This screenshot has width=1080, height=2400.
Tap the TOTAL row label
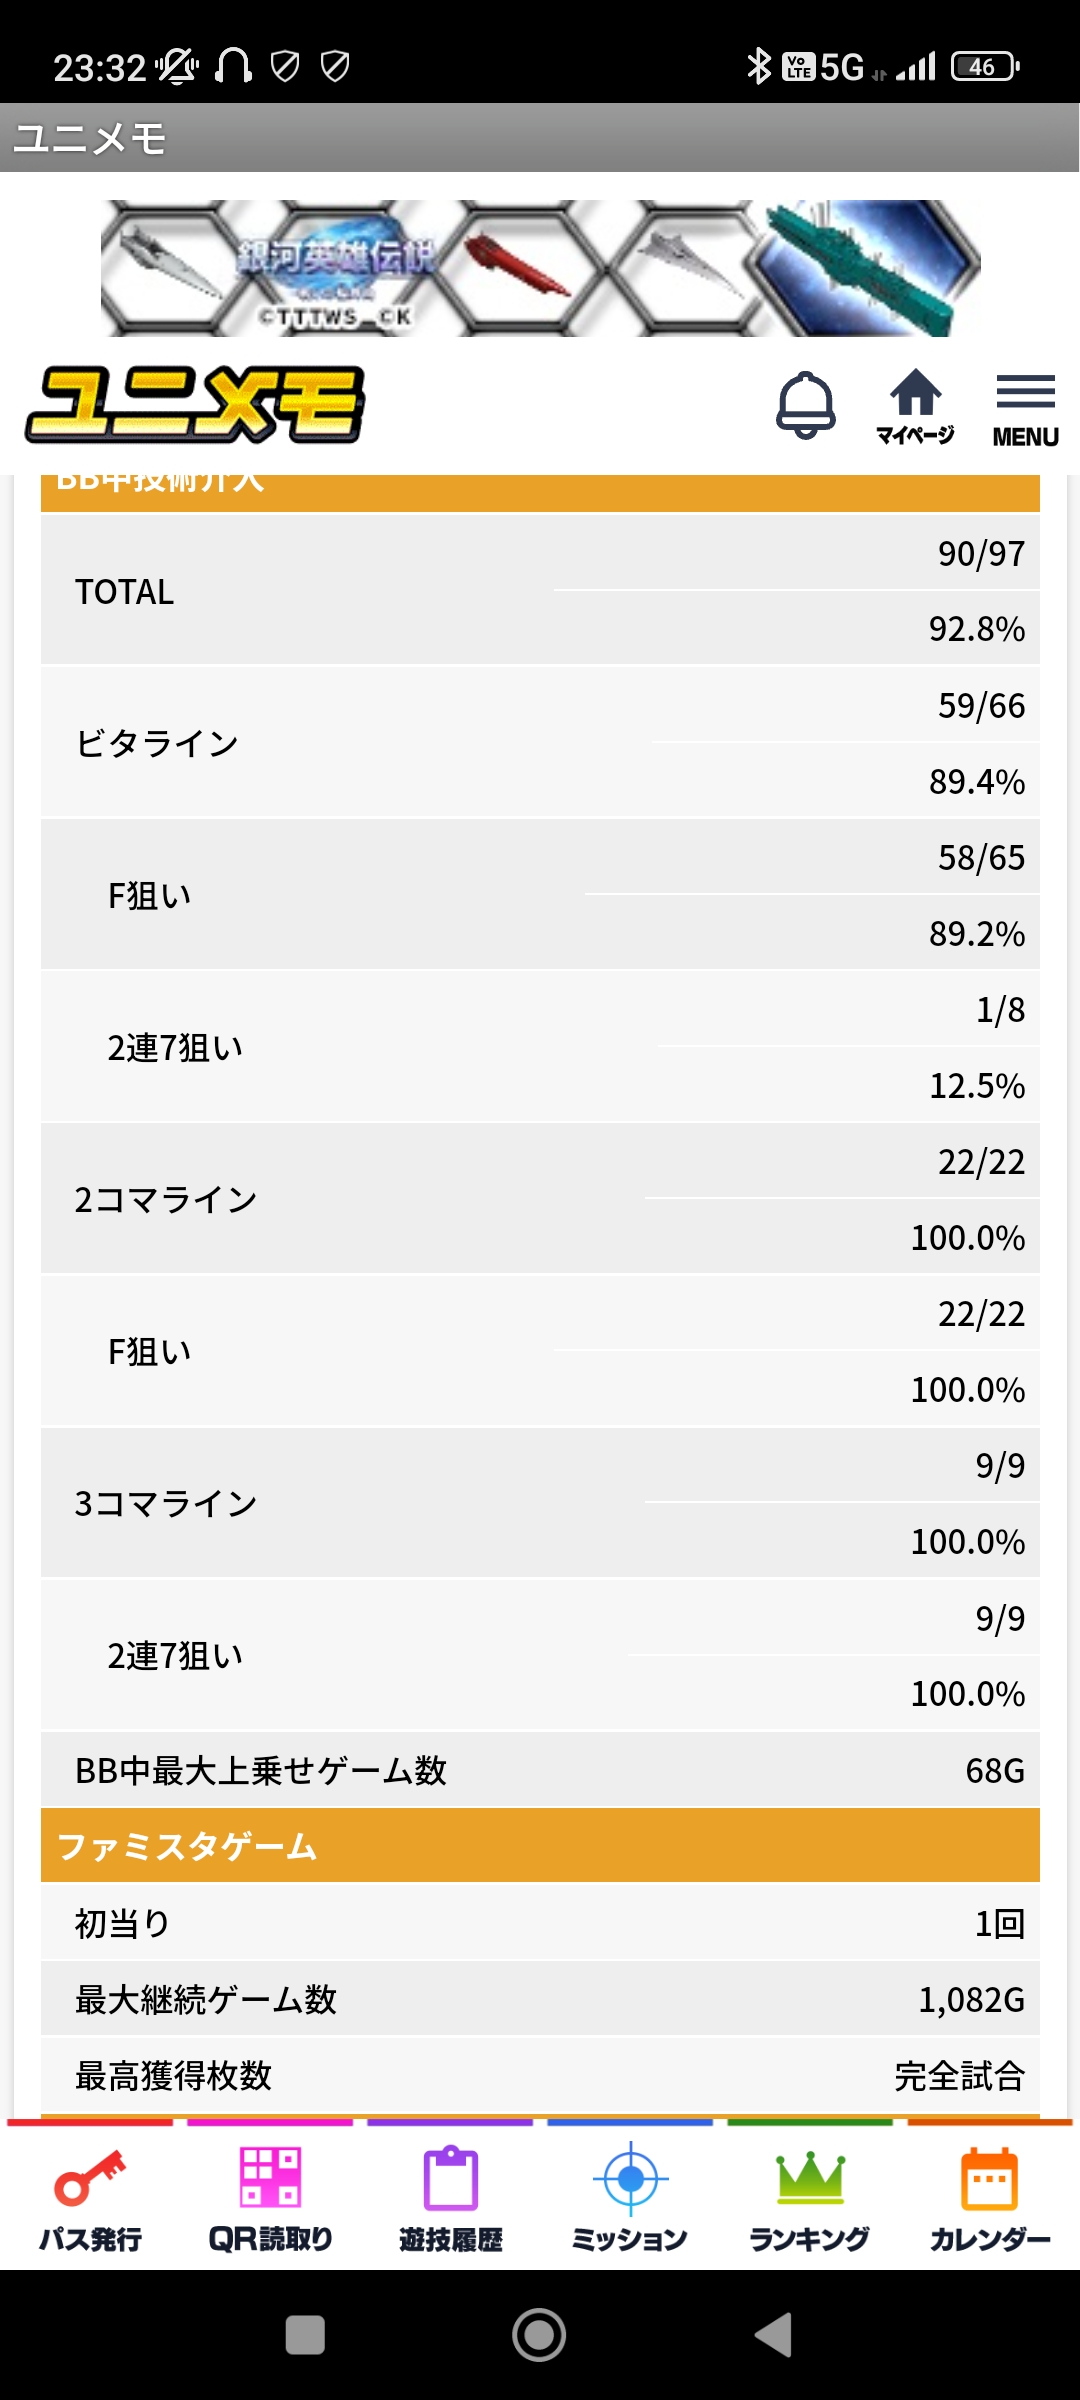pyautogui.click(x=125, y=592)
